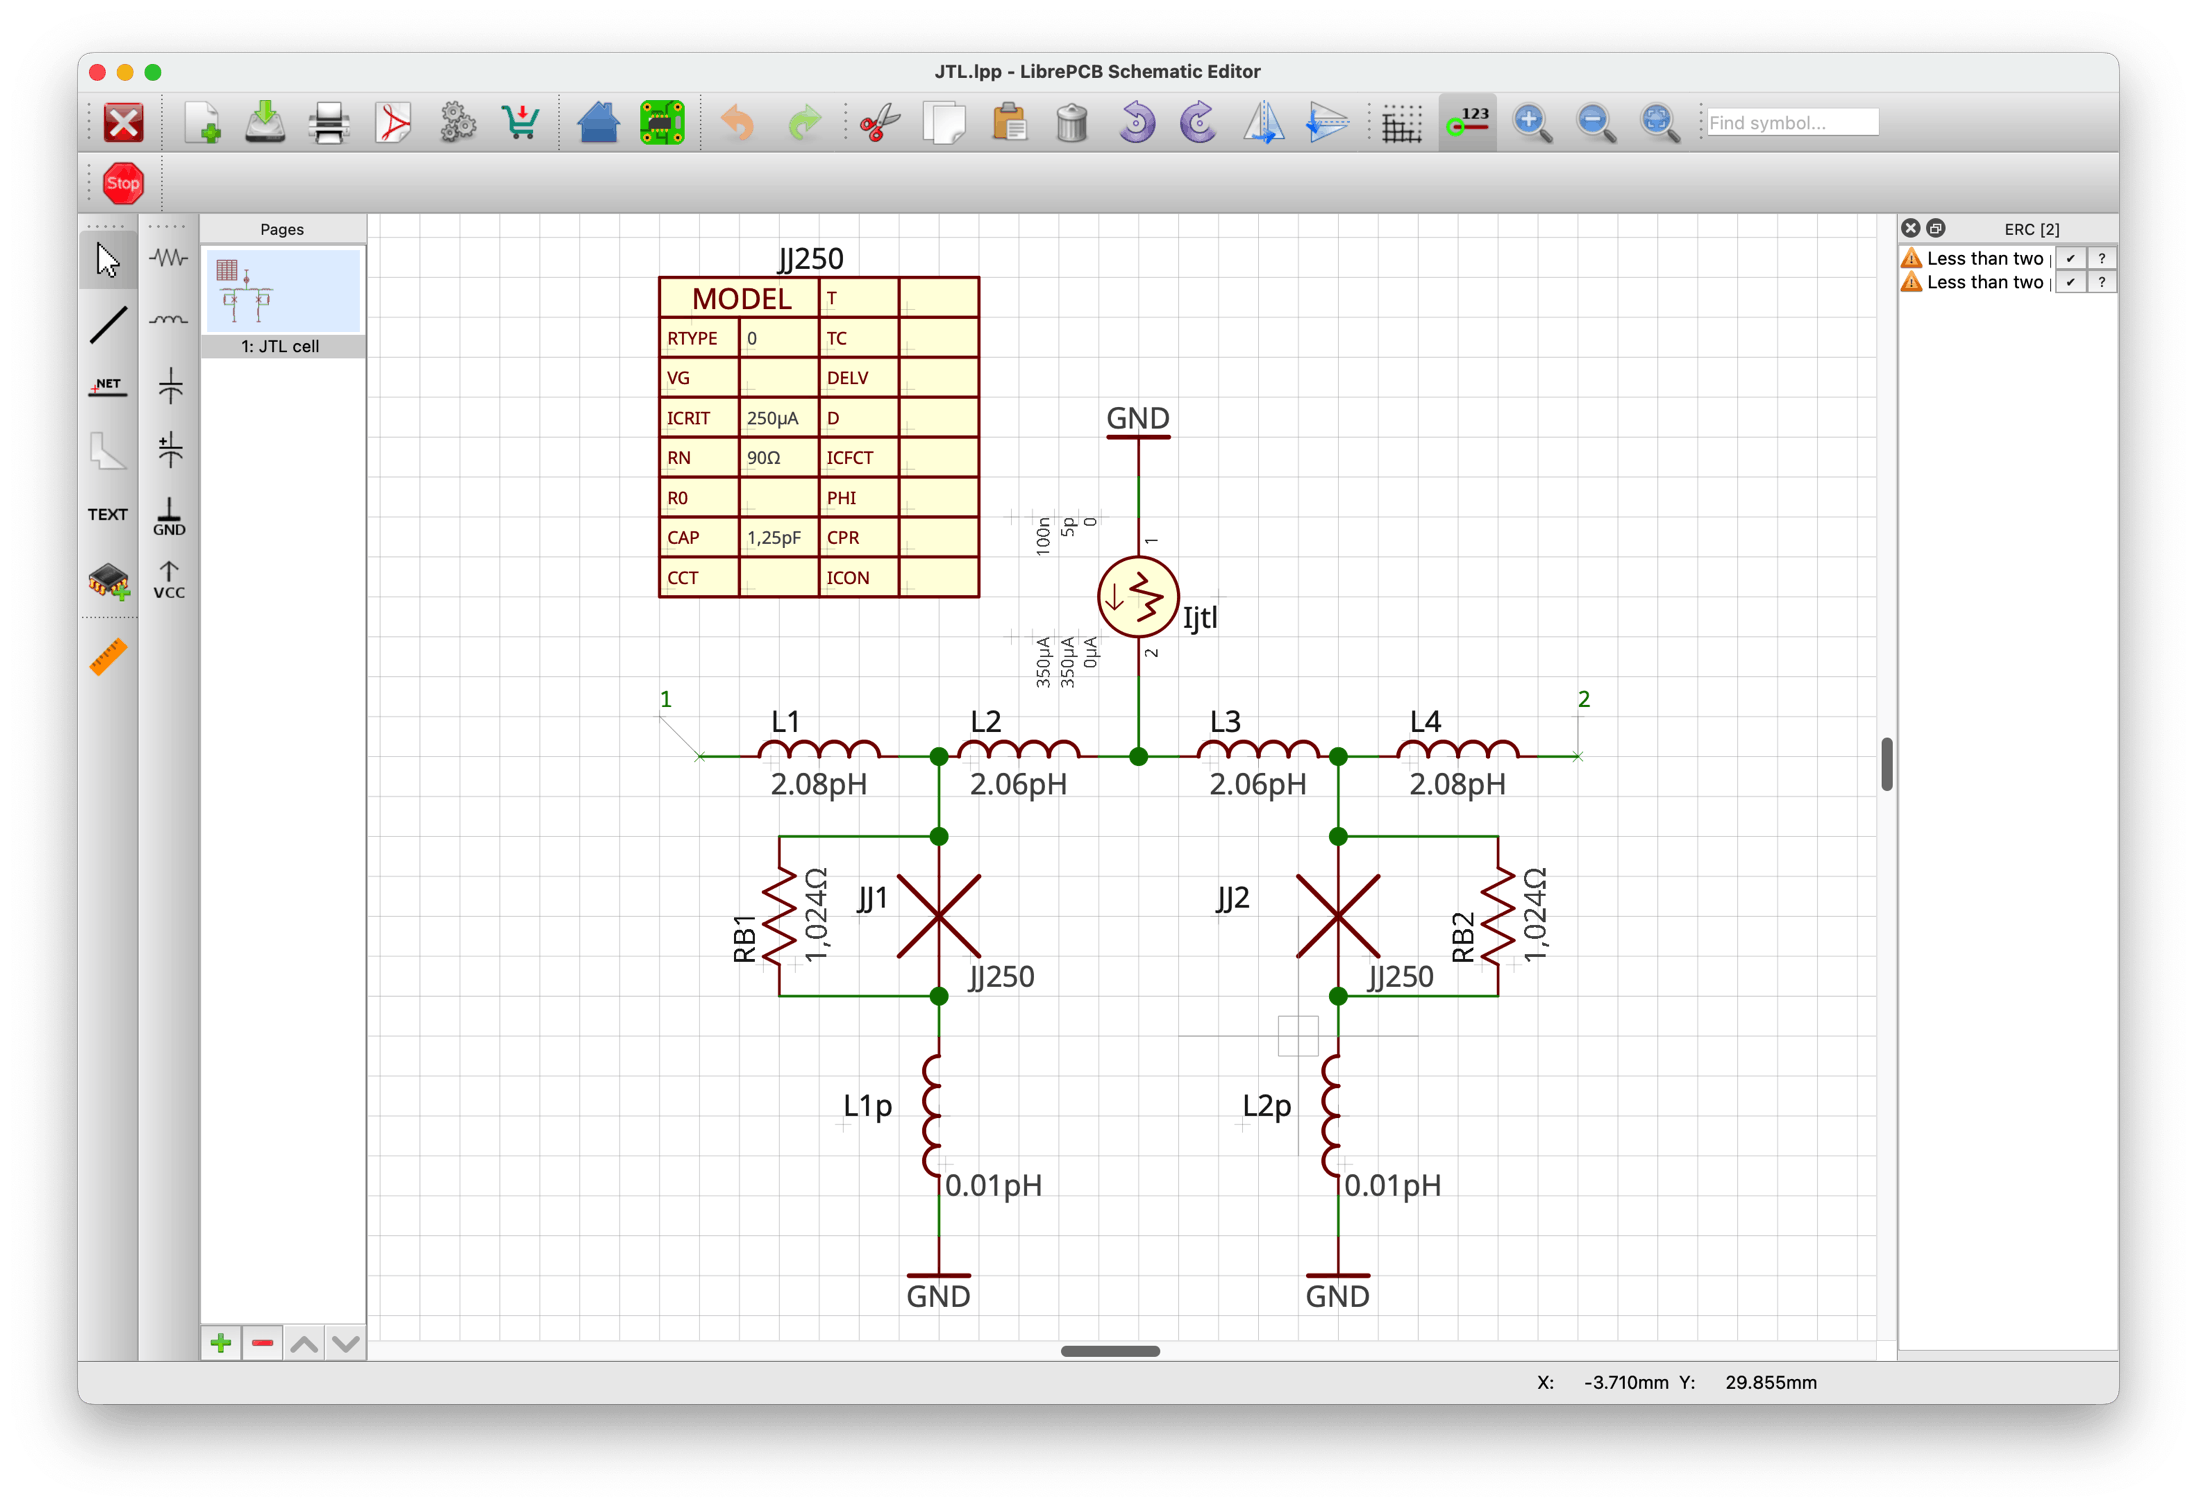Image resolution: width=2197 pixels, height=1507 pixels.
Task: Open the order PCB cart icon
Action: point(521,123)
